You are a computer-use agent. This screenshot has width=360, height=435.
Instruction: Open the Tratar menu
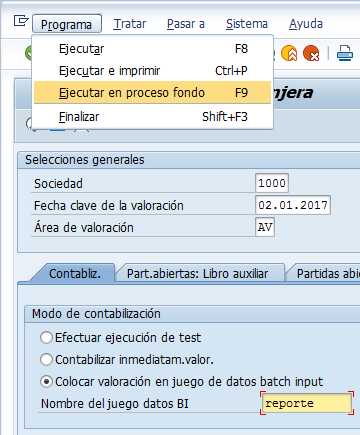click(x=130, y=24)
